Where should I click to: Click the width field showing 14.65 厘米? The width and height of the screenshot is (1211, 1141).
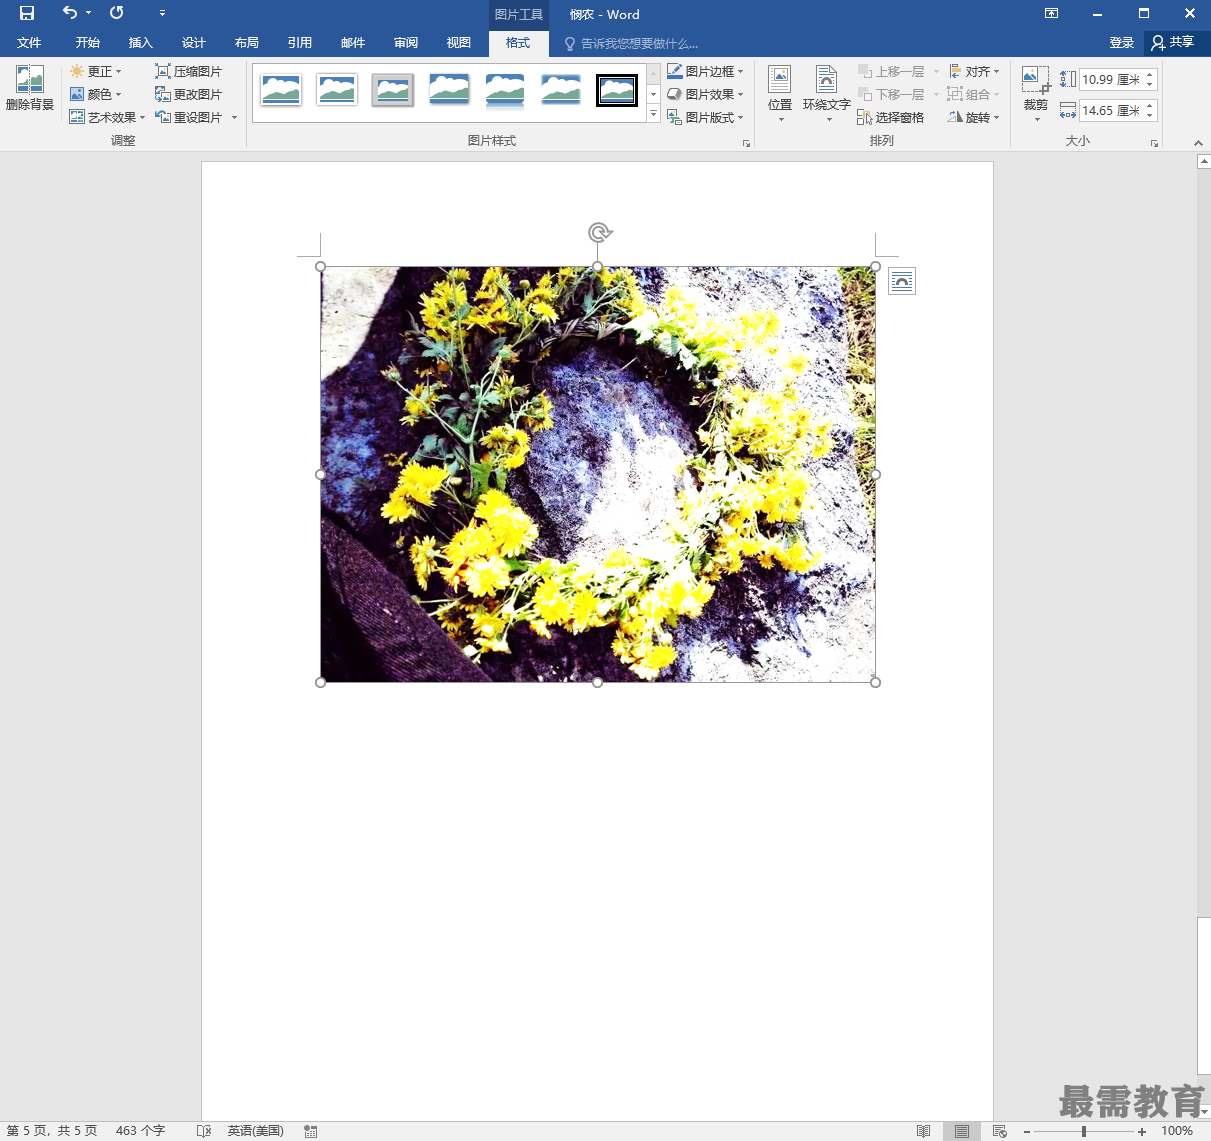coord(1111,110)
